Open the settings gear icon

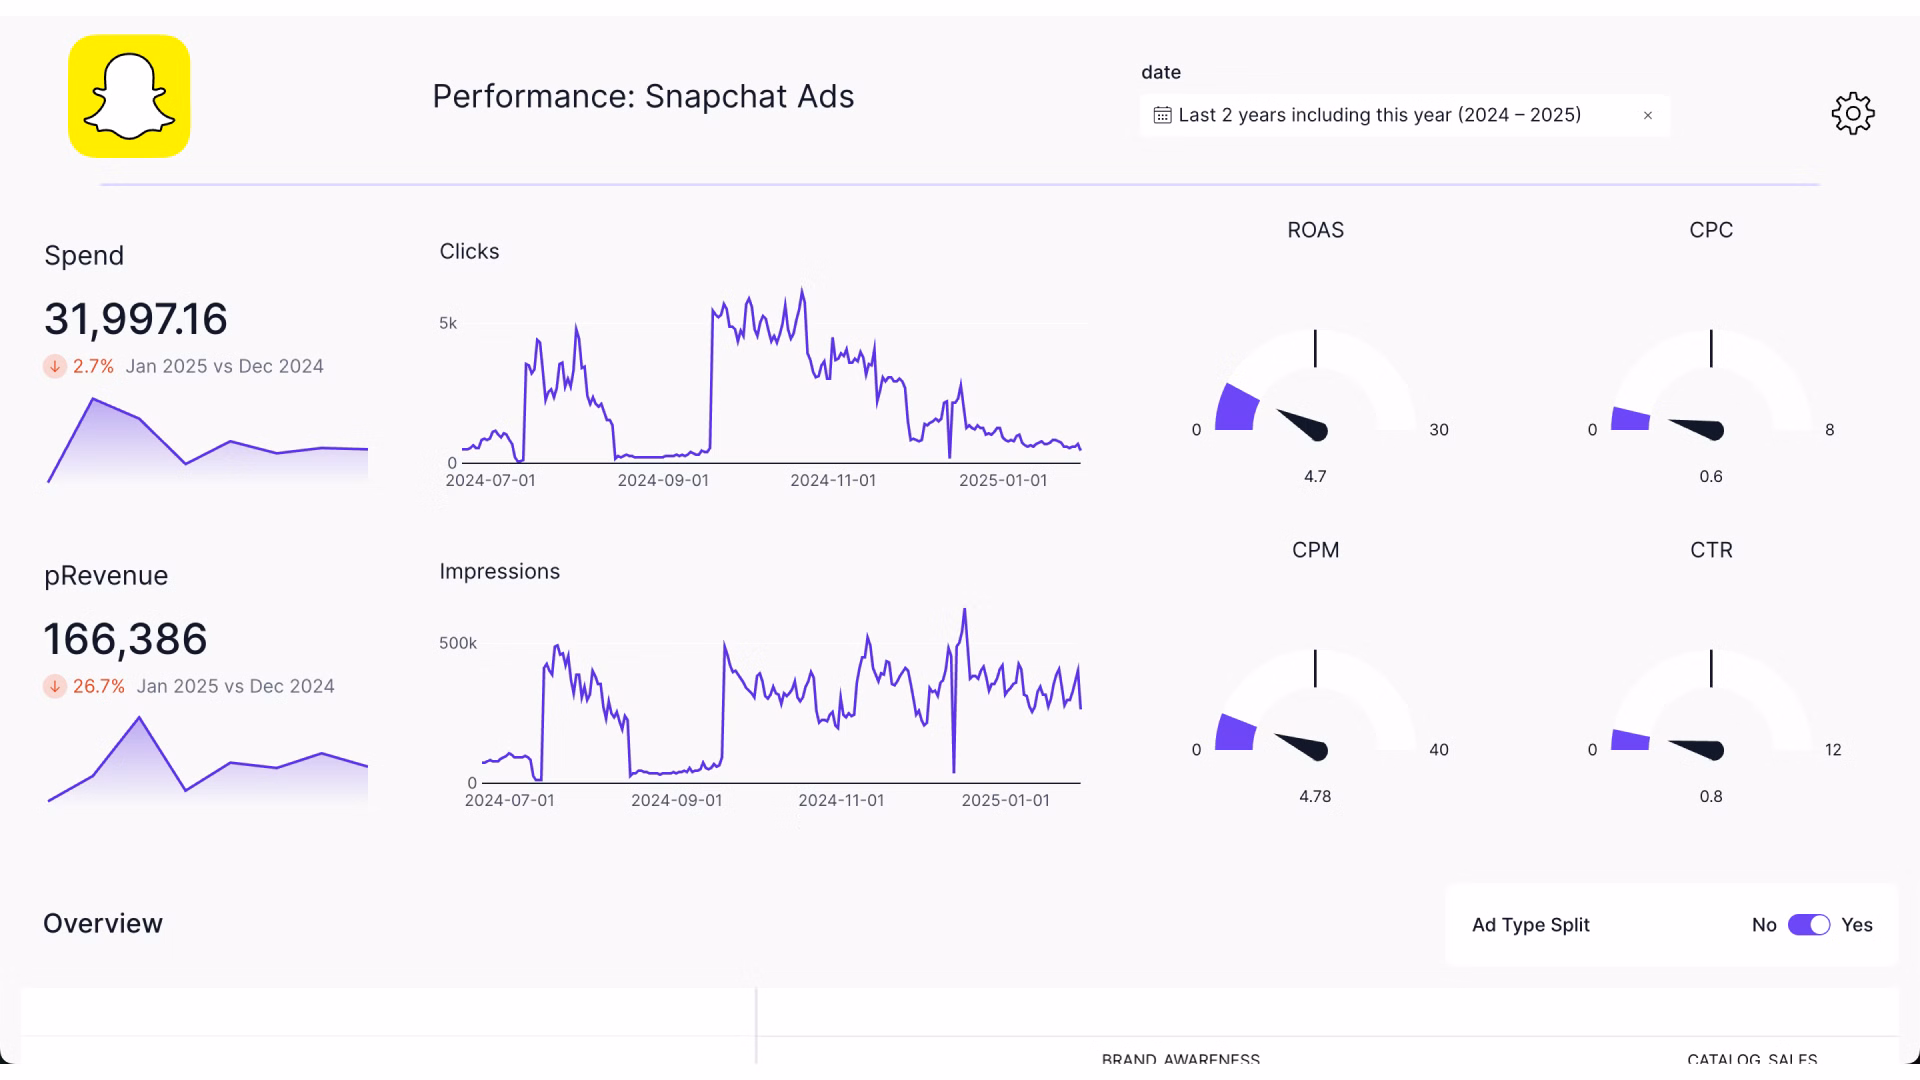click(1852, 114)
